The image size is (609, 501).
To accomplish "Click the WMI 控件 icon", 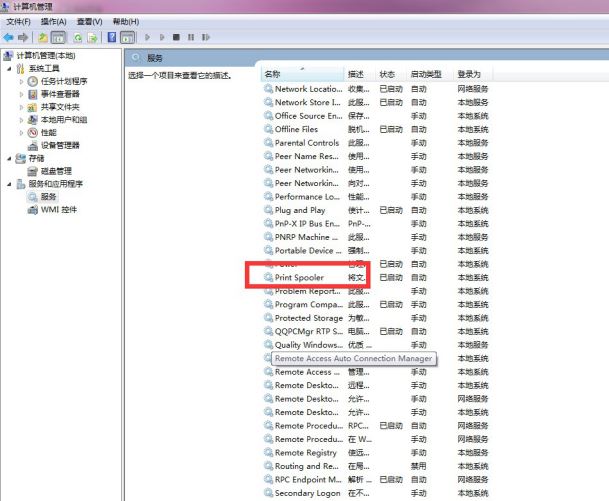I will [x=33, y=210].
